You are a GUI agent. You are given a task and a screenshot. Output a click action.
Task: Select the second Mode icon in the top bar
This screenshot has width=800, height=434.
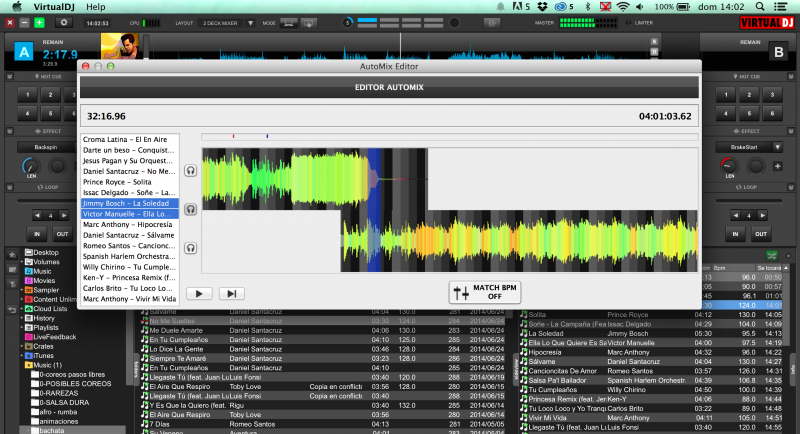coord(308,23)
